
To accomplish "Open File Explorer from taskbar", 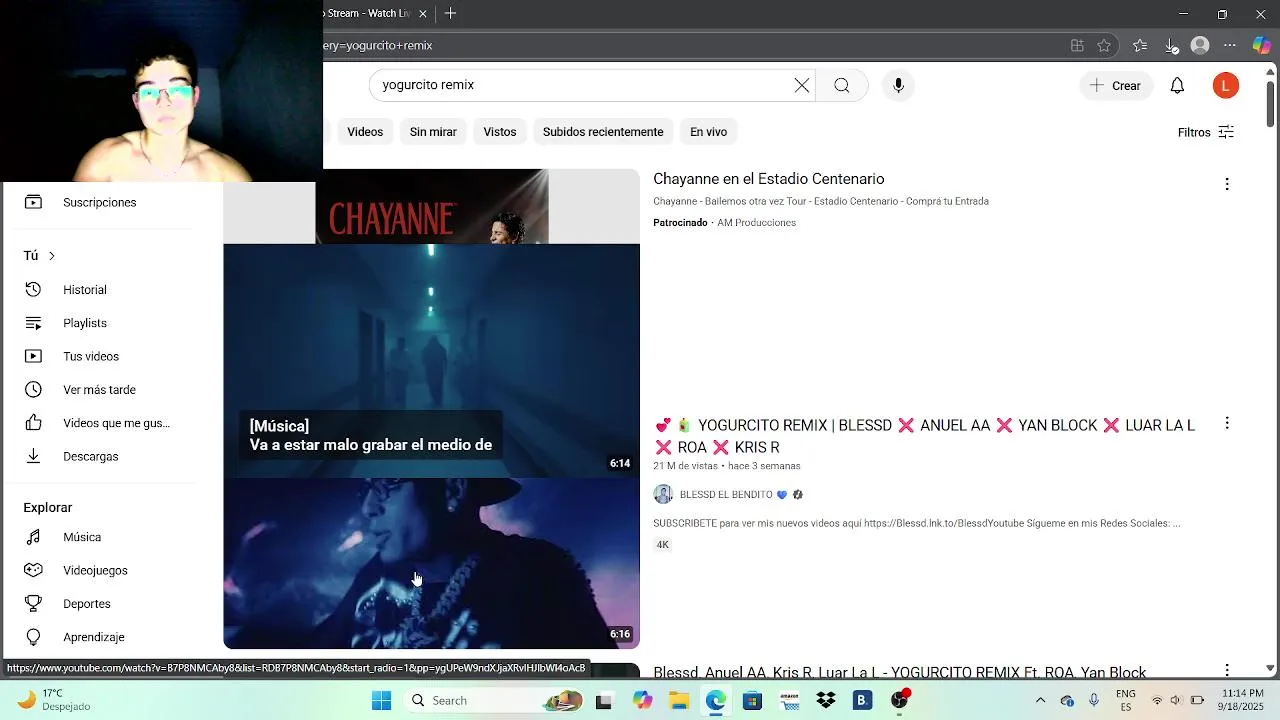I will (679, 701).
